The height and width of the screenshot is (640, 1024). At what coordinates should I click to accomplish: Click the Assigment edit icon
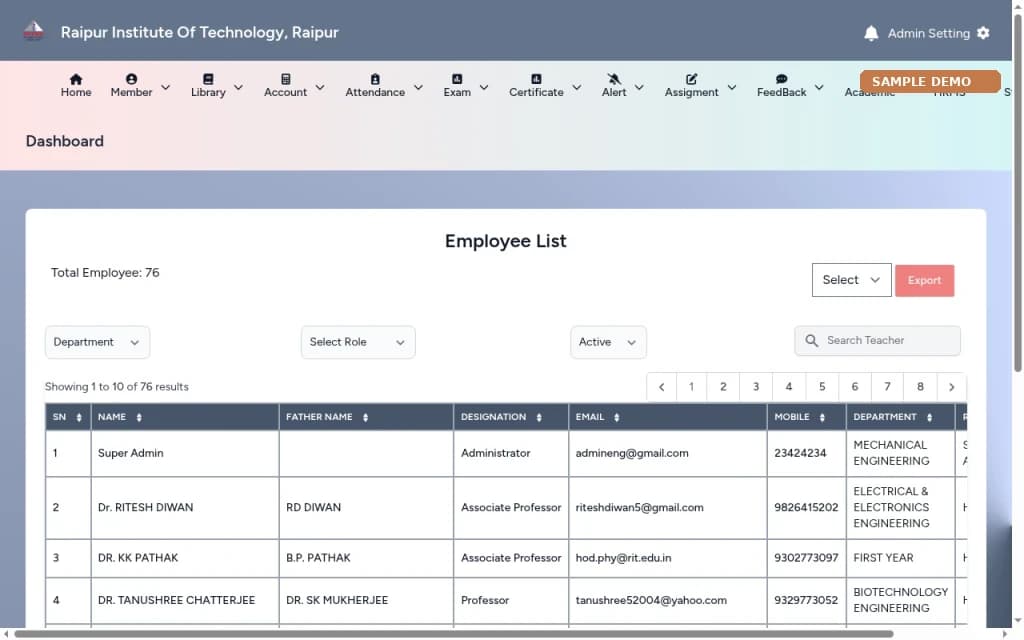pos(692,79)
